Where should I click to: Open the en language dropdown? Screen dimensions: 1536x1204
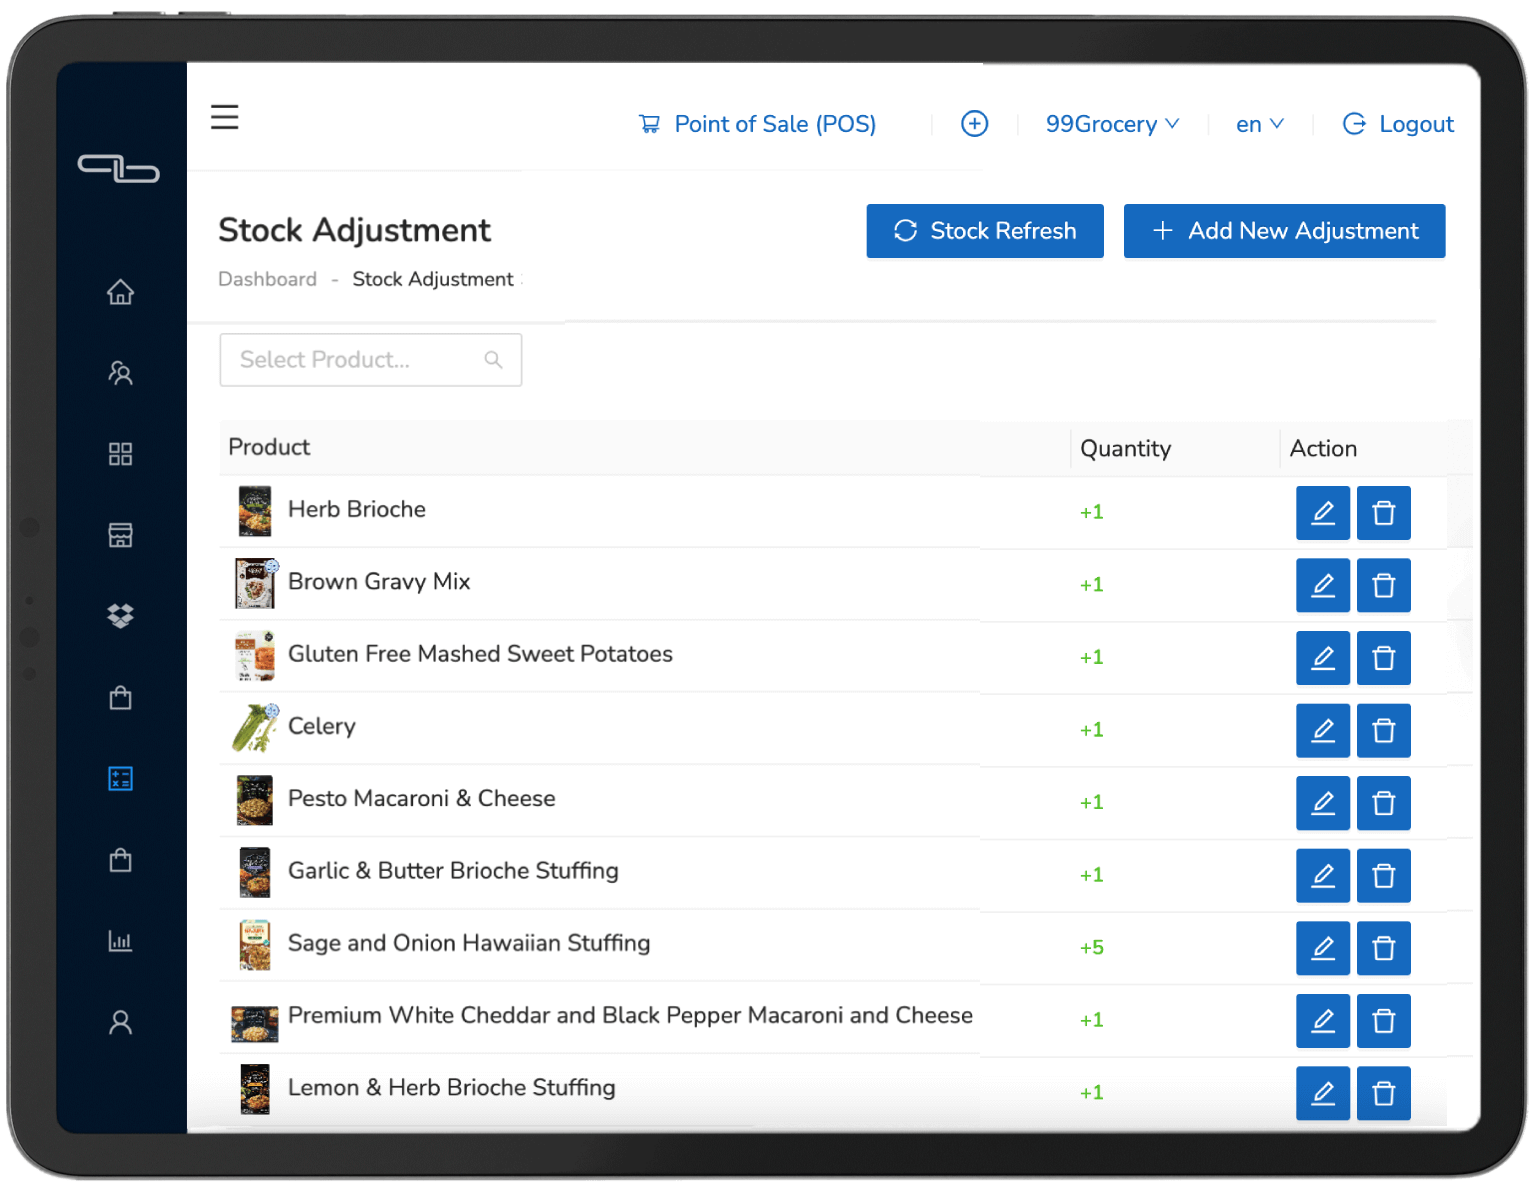tap(1259, 124)
